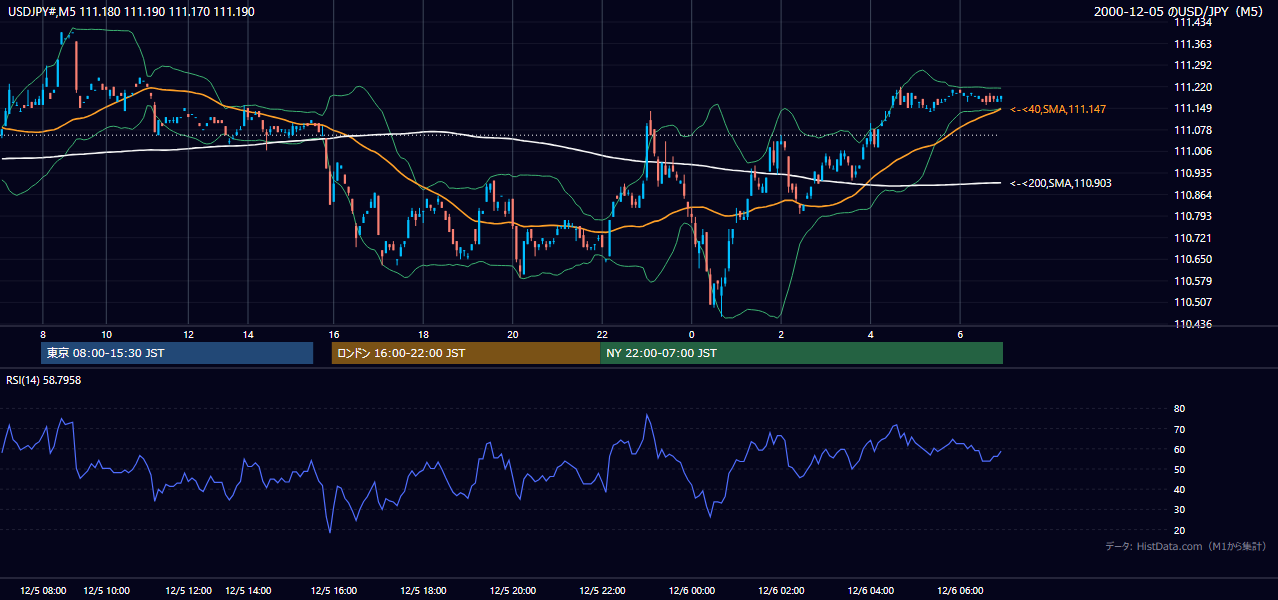The height and width of the screenshot is (600, 1278).
Task: Click price axis value 111.078
Action: 1191,130
